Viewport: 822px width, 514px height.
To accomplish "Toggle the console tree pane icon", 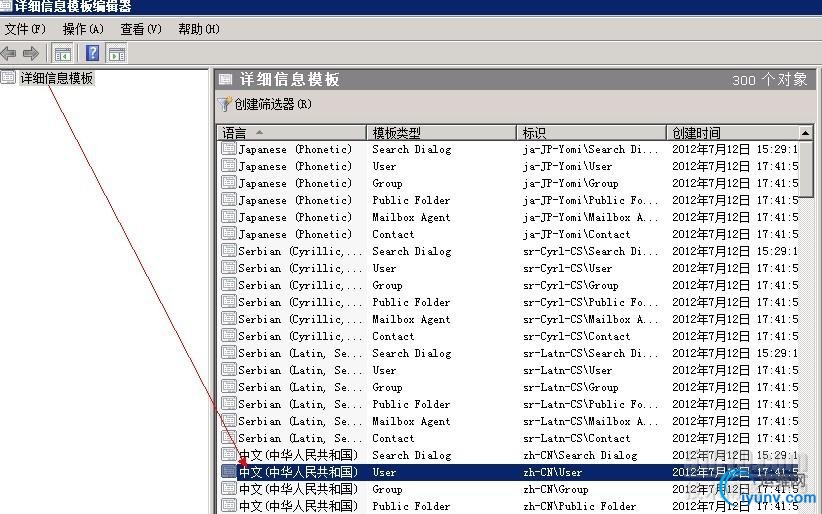I will pos(62,53).
